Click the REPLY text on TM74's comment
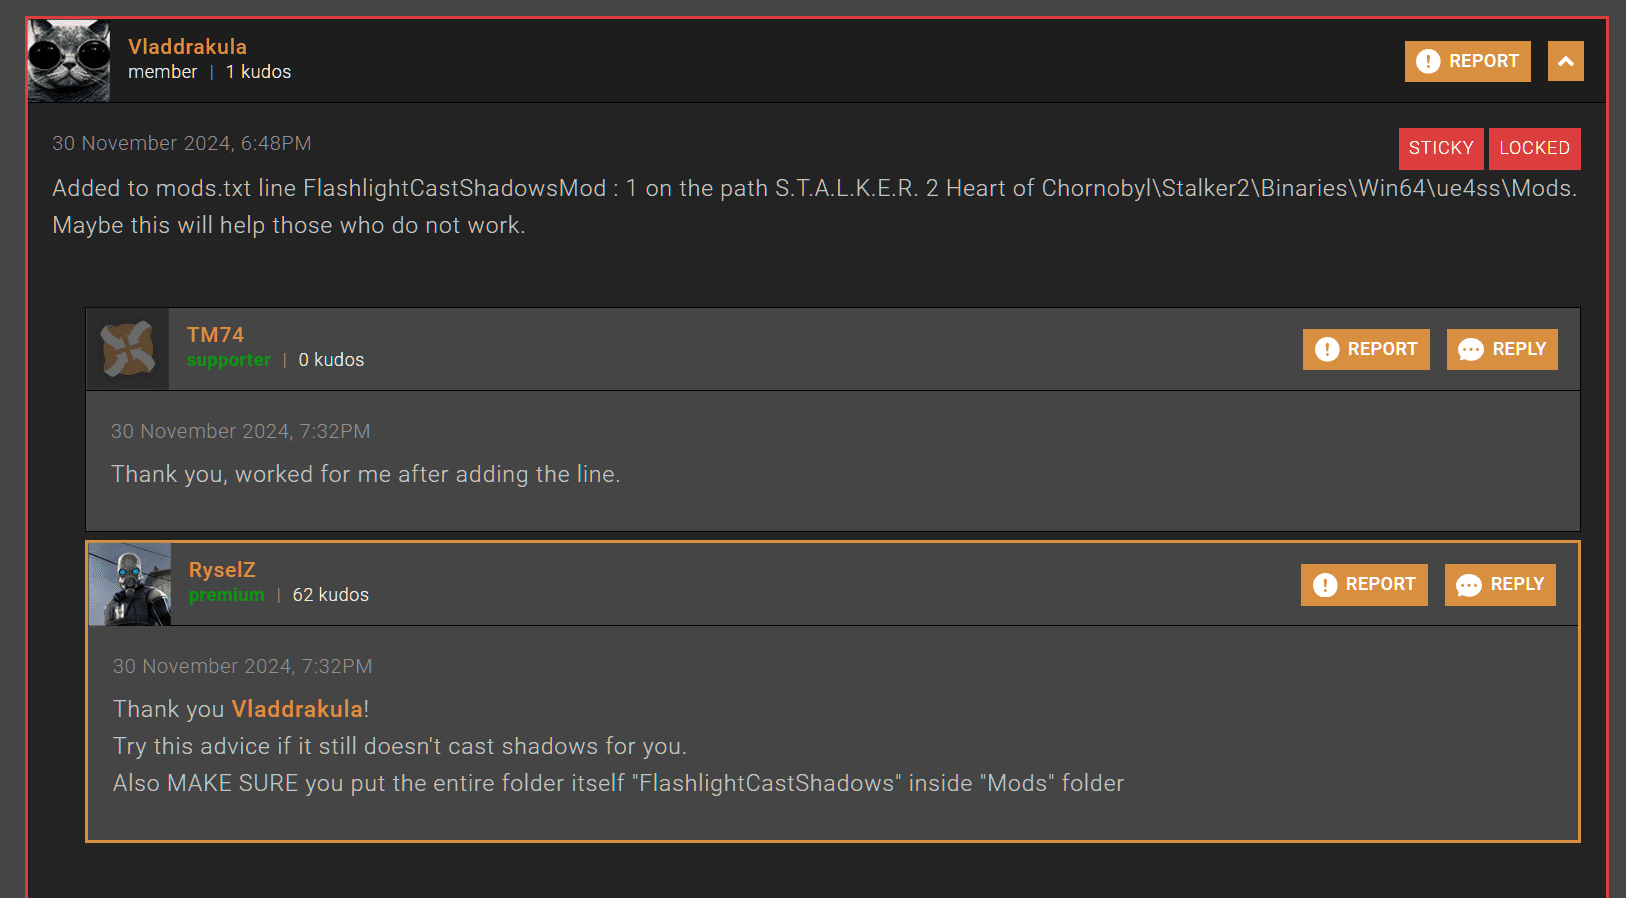This screenshot has height=898, width=1626. pyautogui.click(x=1519, y=349)
